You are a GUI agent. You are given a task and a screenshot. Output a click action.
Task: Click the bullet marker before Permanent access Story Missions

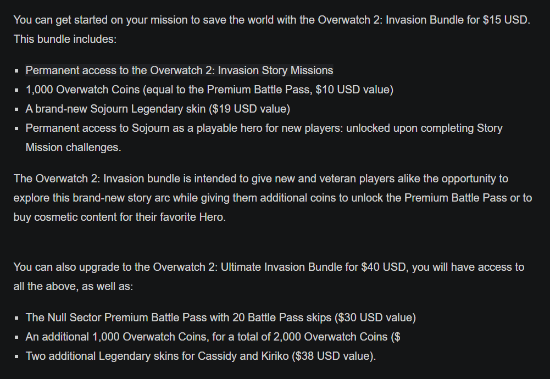[16, 71]
